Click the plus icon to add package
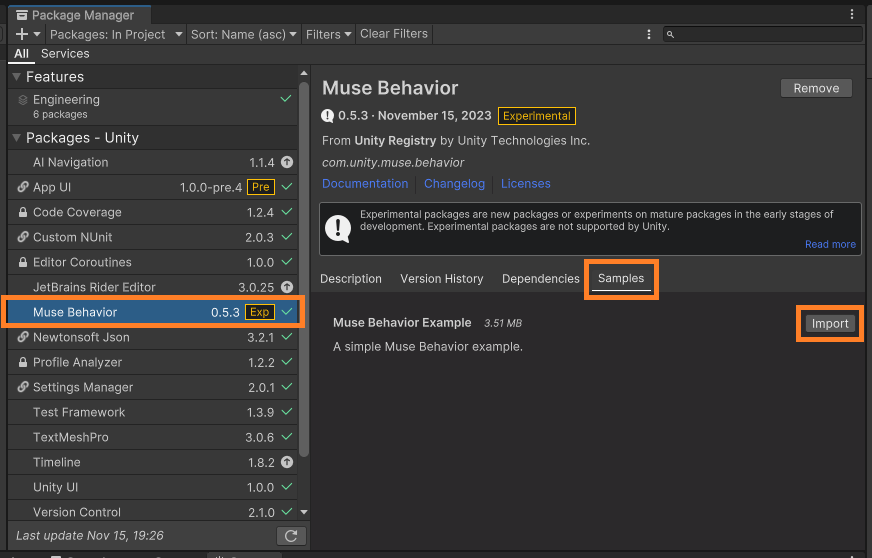Screen dimensions: 872x558 tap(22, 34)
